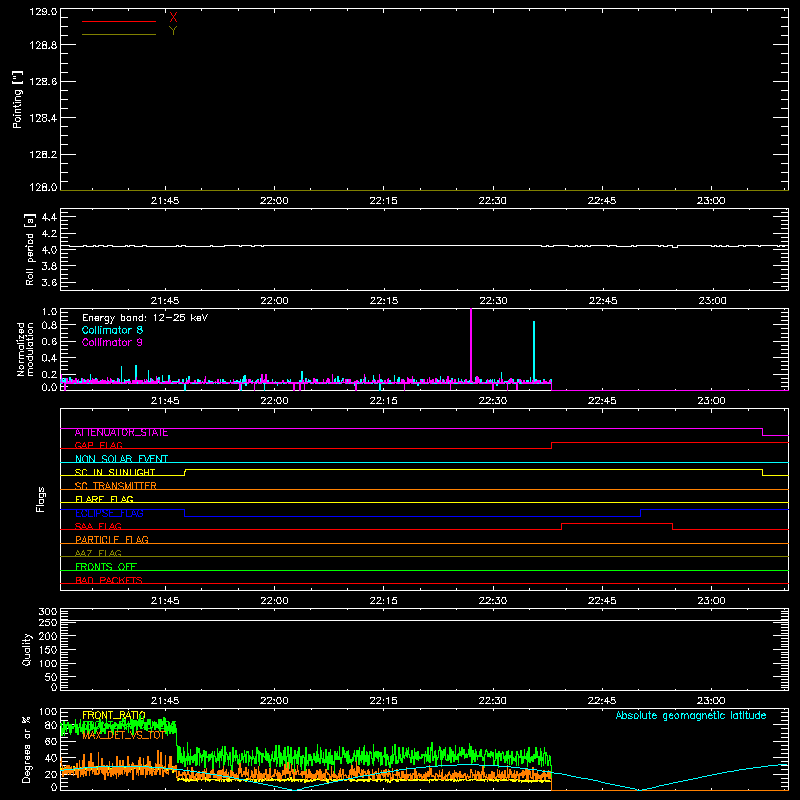Click the Normalized modulation axis title
This screenshot has height=800, width=800.
coord(25,349)
